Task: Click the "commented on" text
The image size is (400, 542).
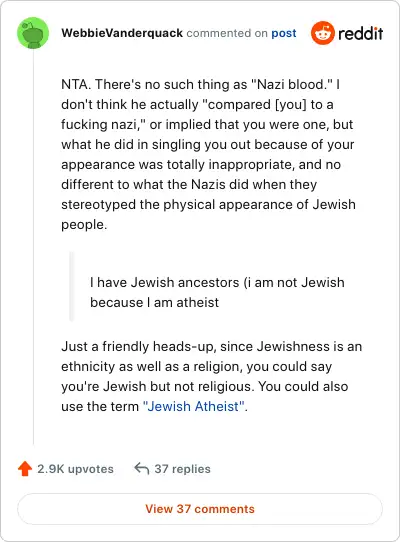Action: (227, 33)
